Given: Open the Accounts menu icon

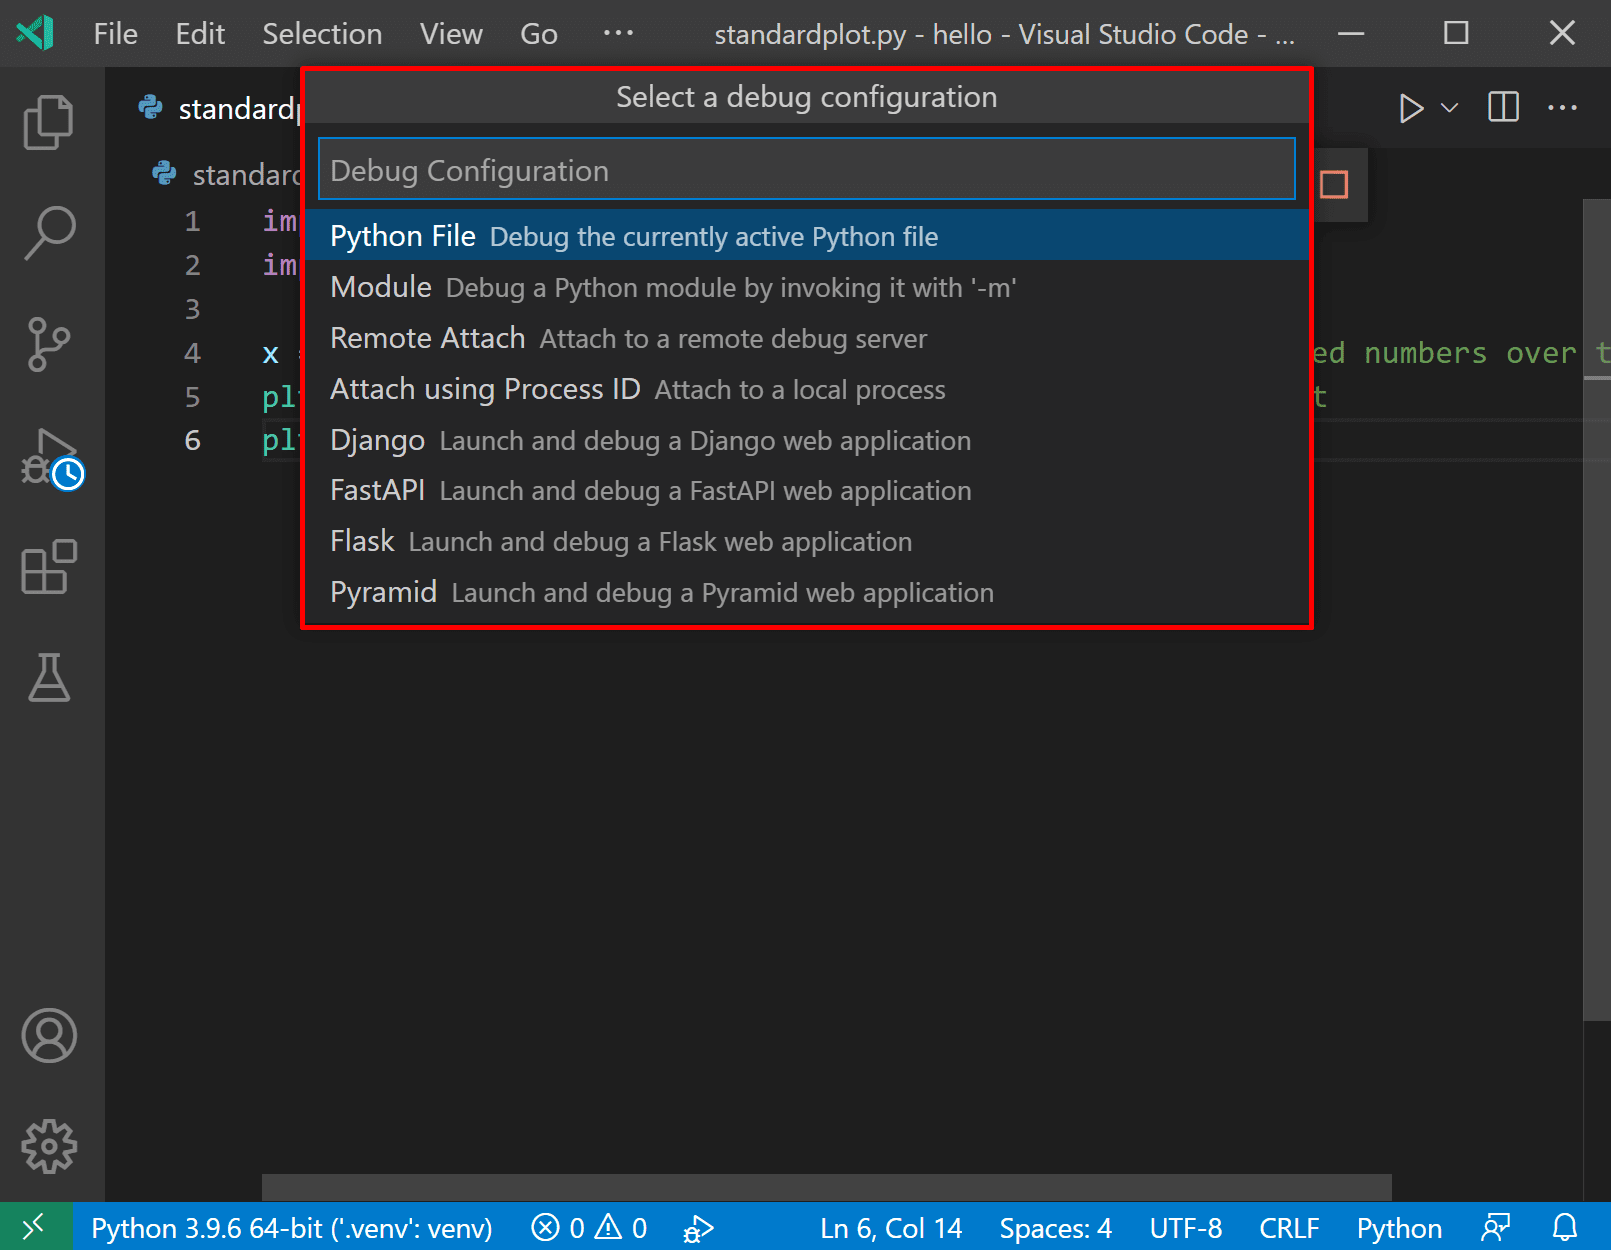Looking at the screenshot, I should [x=49, y=1035].
